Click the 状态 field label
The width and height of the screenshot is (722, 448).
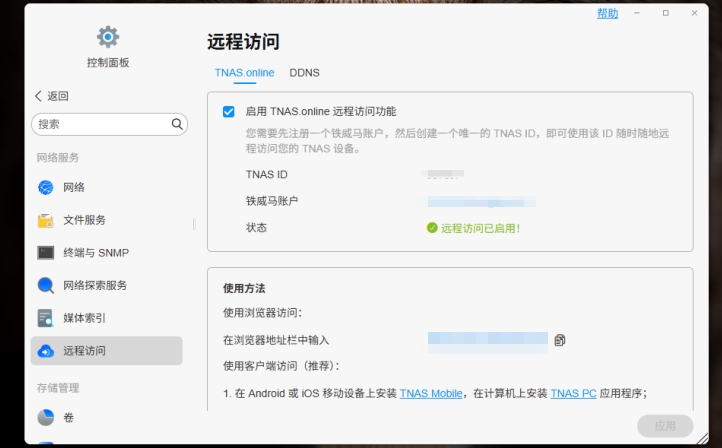click(x=256, y=227)
